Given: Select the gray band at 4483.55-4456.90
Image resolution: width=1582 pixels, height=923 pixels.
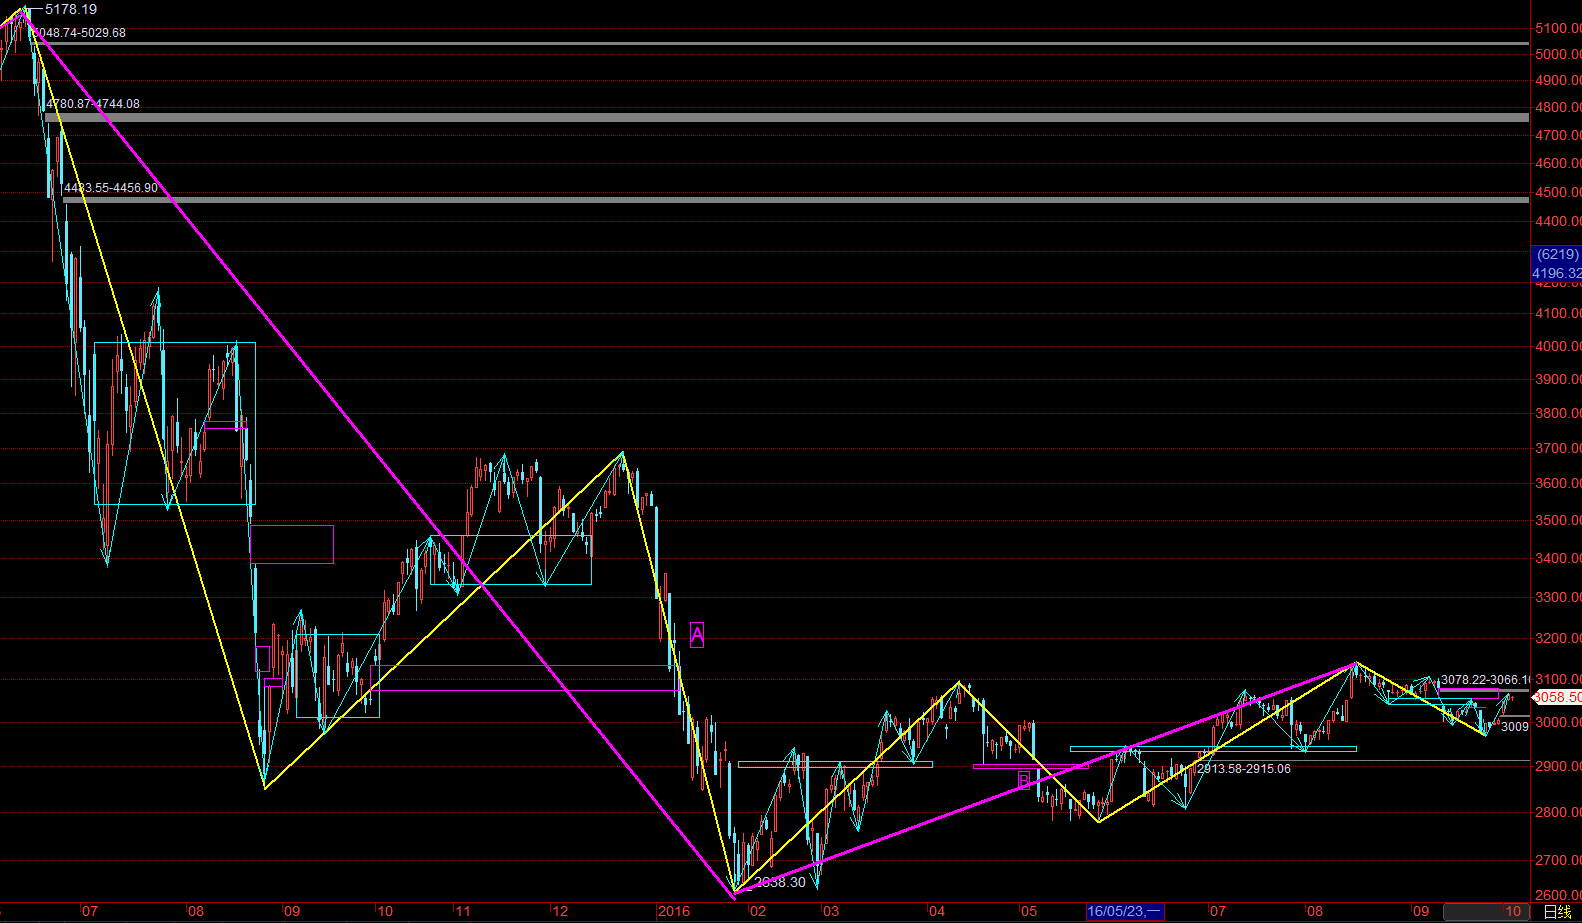Looking at the screenshot, I should coord(796,200).
